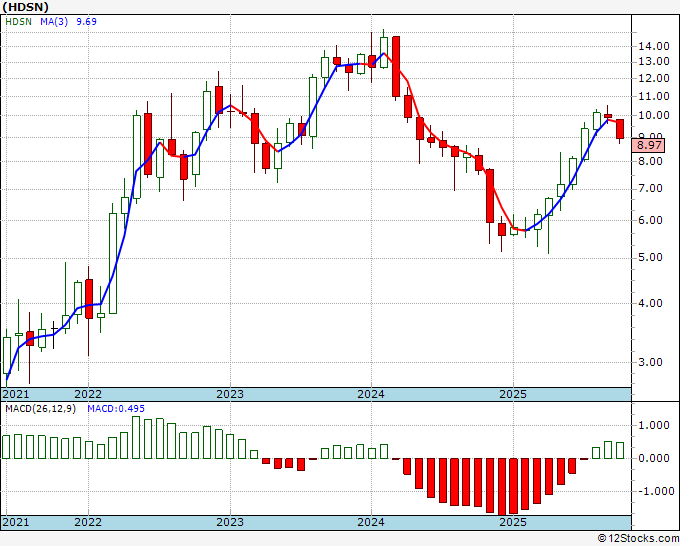Click the 12Stocks.com copyright link
The image size is (680, 546).
click(638, 539)
